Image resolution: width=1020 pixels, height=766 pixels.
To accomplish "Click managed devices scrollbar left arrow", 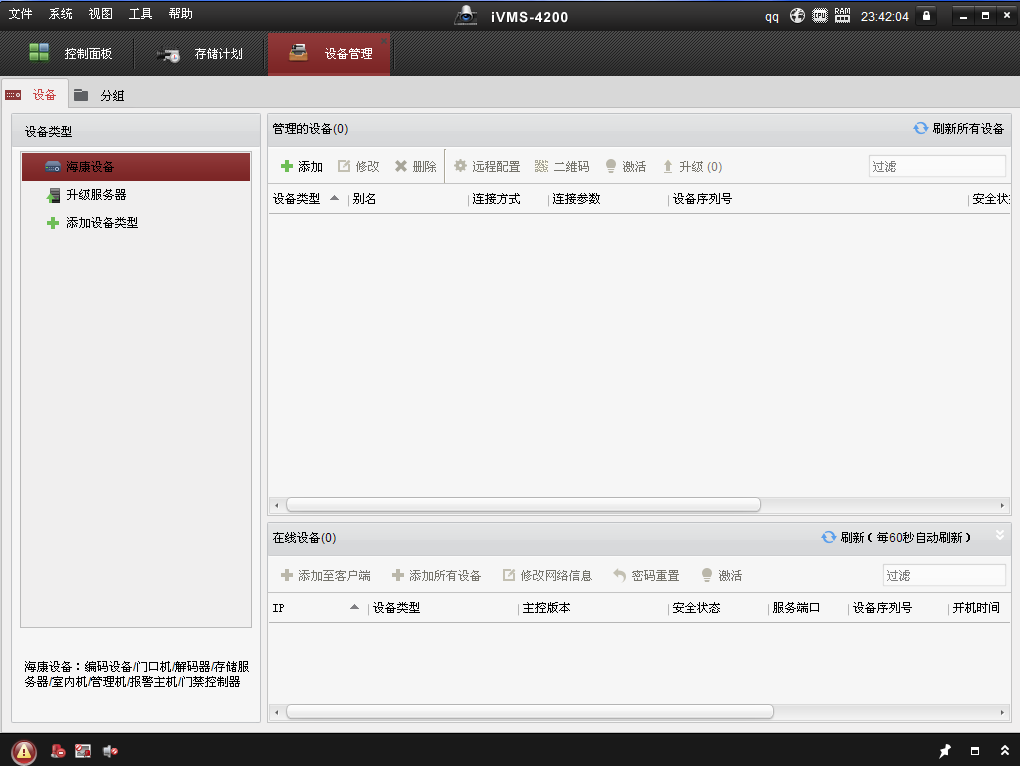I will click(276, 505).
